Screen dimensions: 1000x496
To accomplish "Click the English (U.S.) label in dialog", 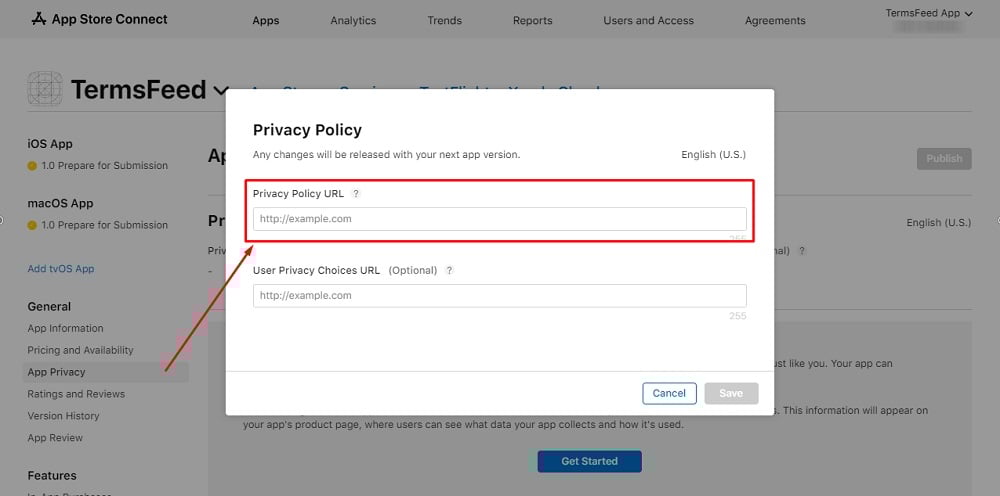I will [713, 155].
